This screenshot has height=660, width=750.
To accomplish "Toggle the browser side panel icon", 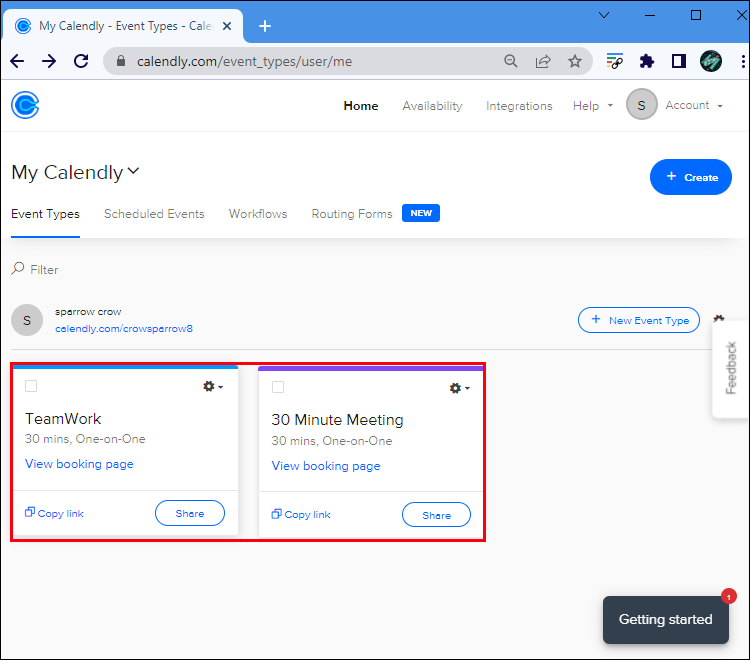I will pyautogui.click(x=678, y=61).
